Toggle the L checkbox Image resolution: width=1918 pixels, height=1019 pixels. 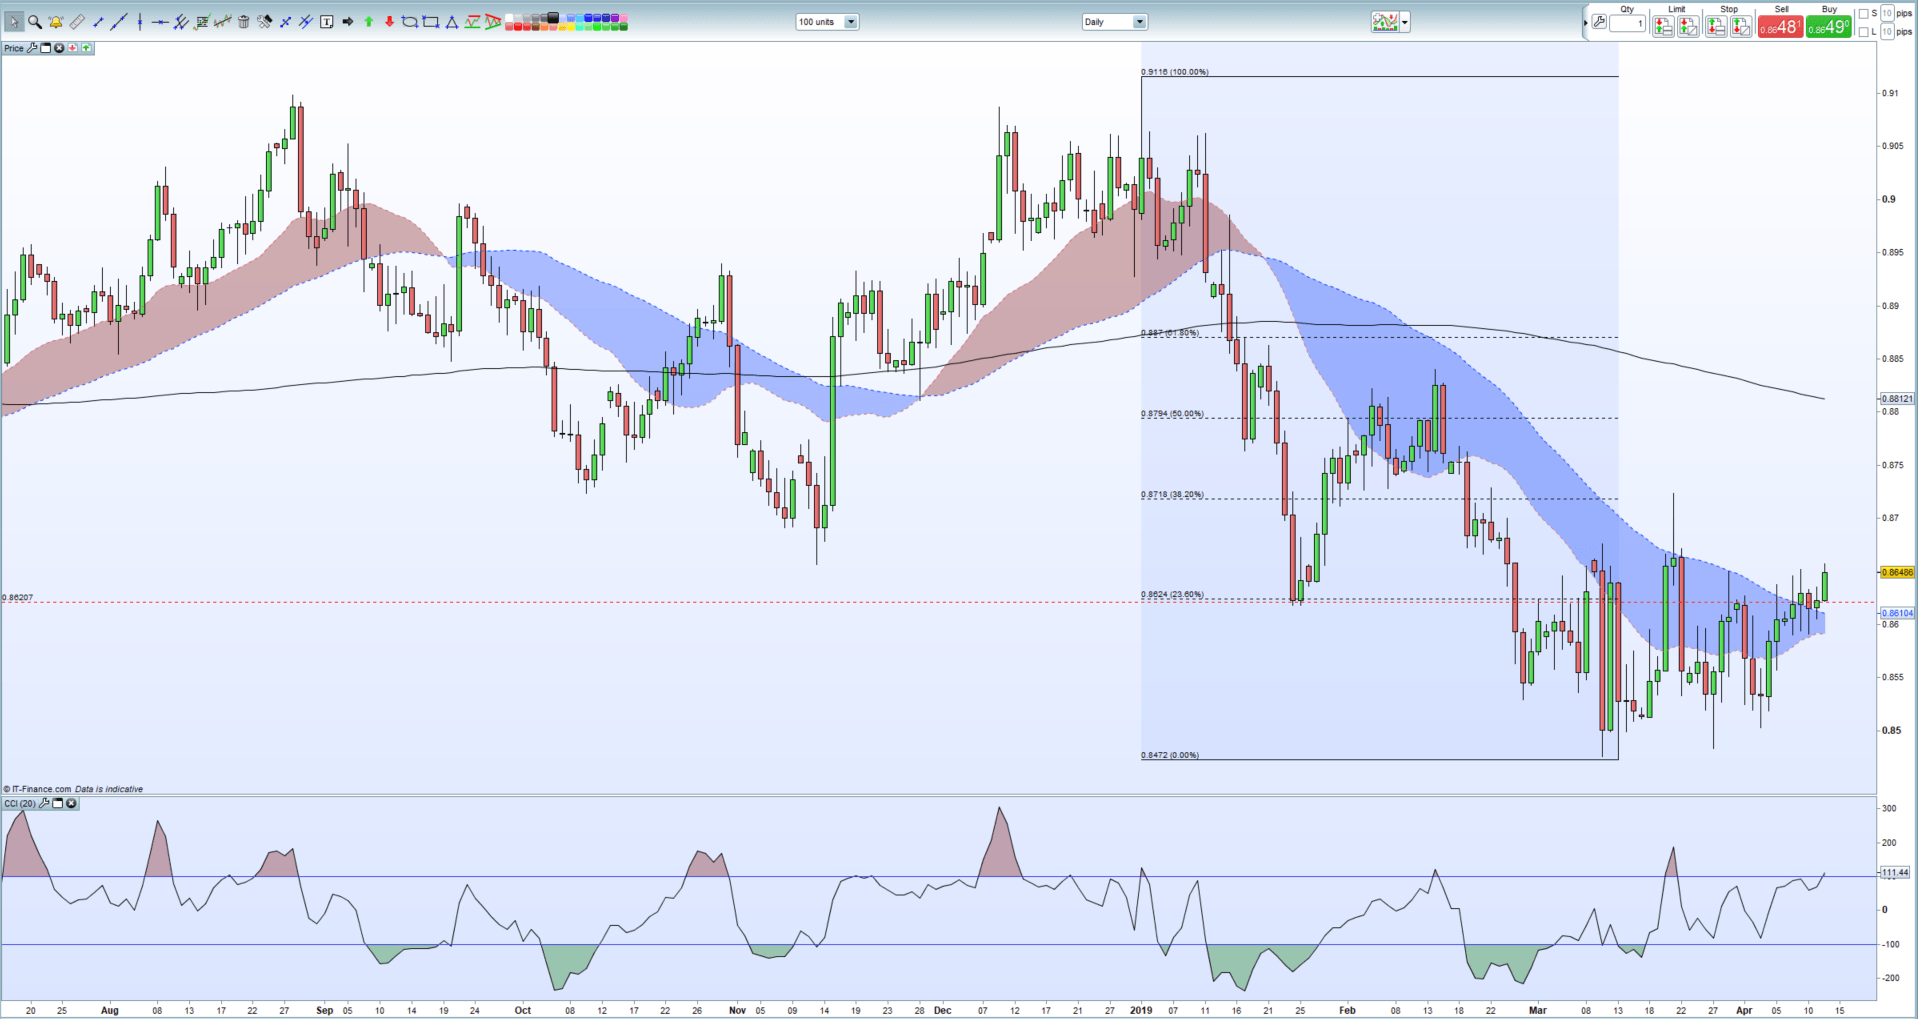click(x=1863, y=32)
